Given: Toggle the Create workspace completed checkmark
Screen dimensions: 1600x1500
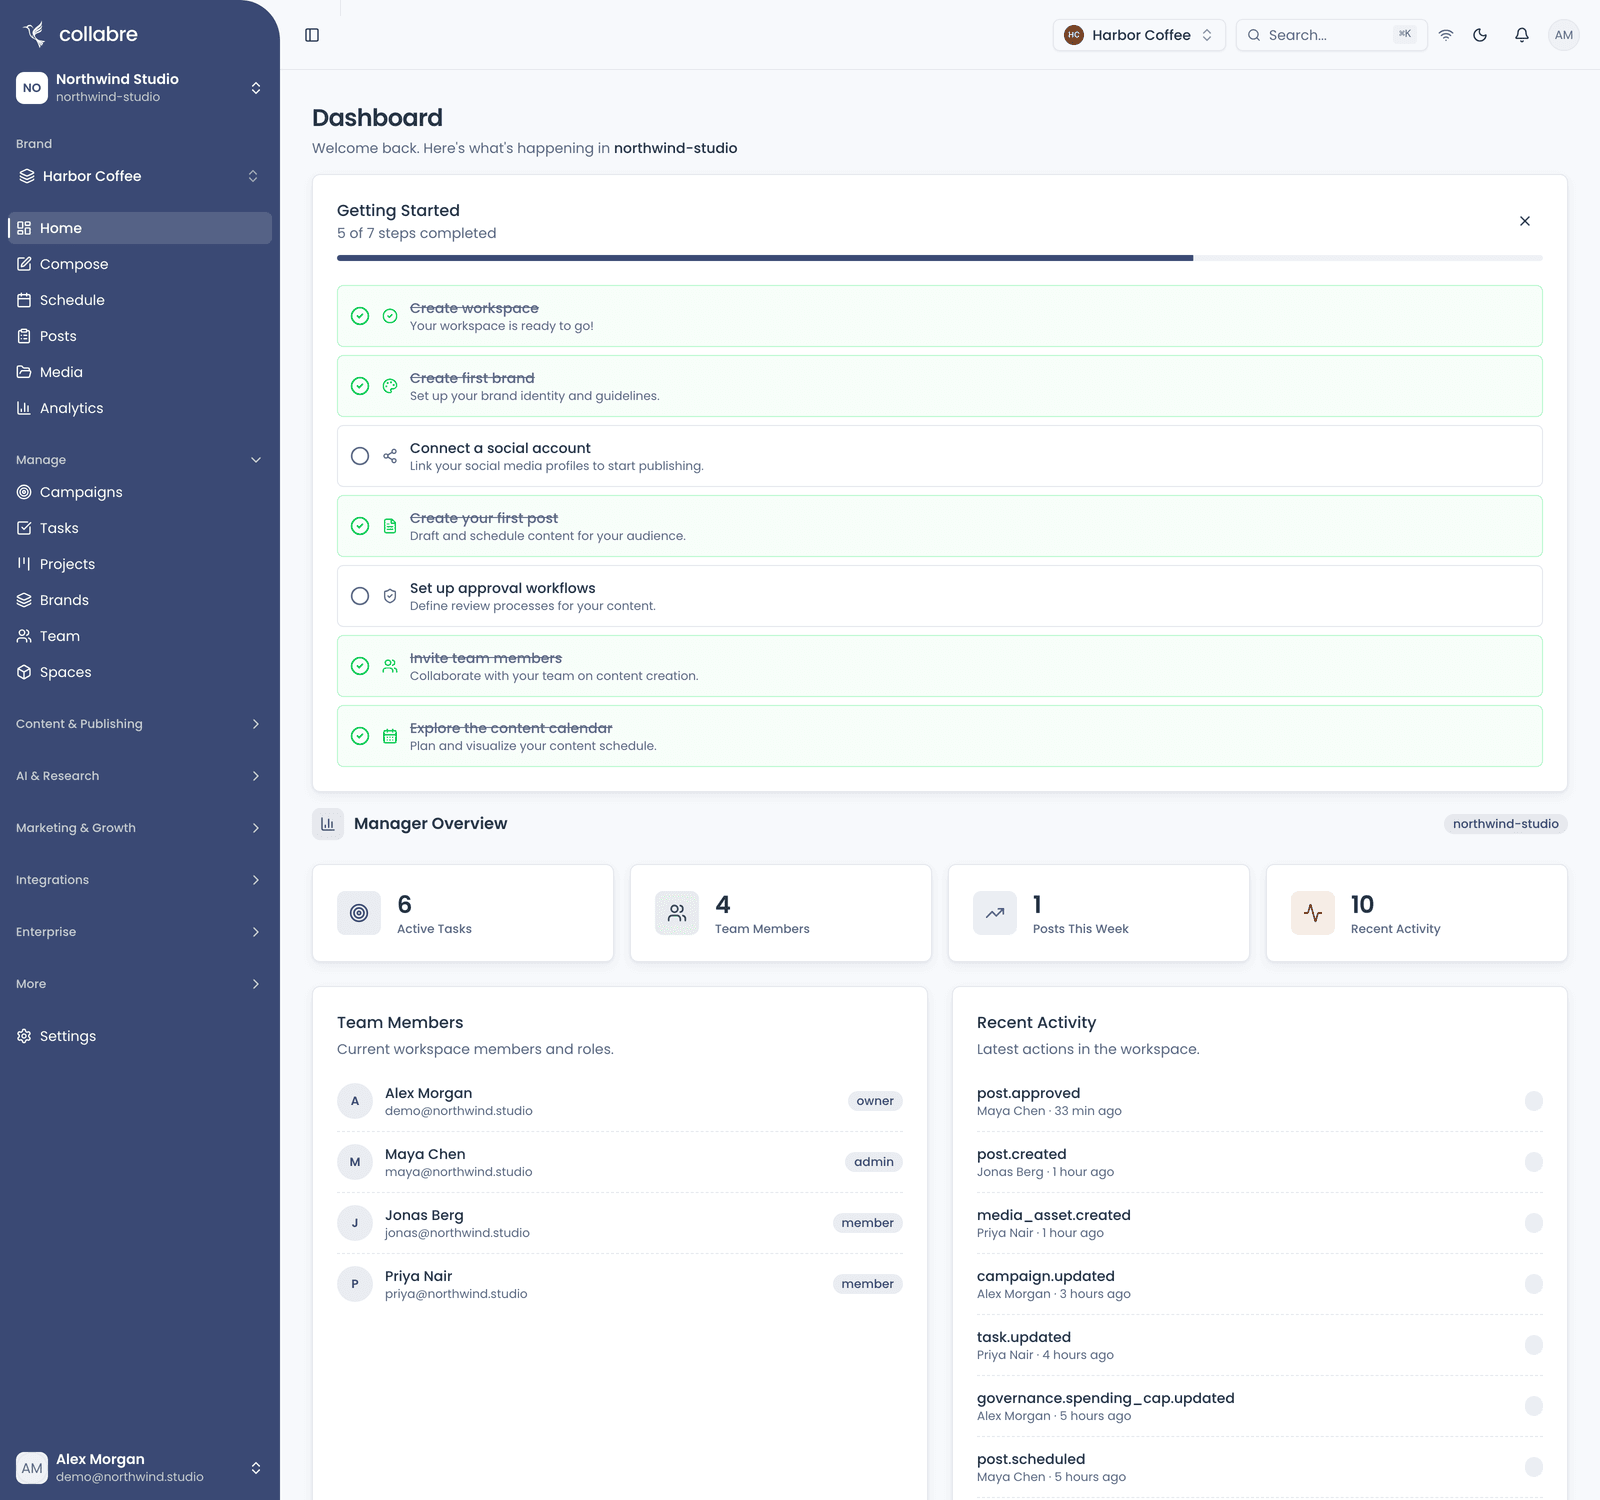Looking at the screenshot, I should (x=360, y=316).
